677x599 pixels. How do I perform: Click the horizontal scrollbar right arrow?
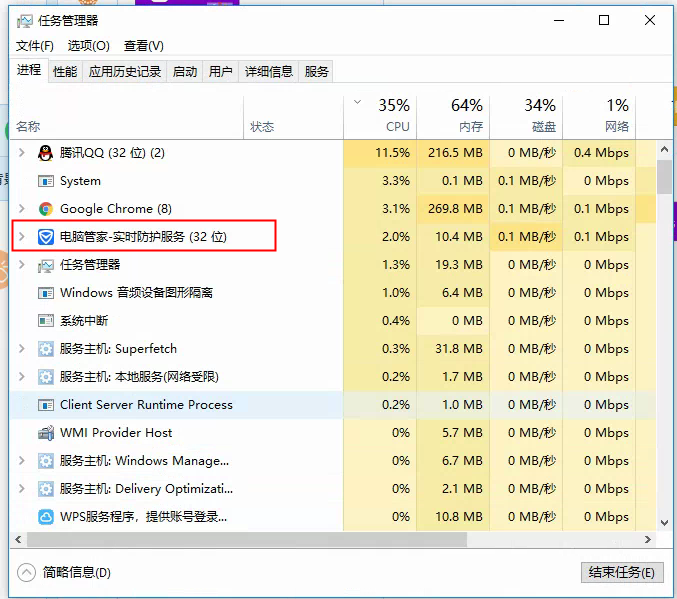coord(648,539)
